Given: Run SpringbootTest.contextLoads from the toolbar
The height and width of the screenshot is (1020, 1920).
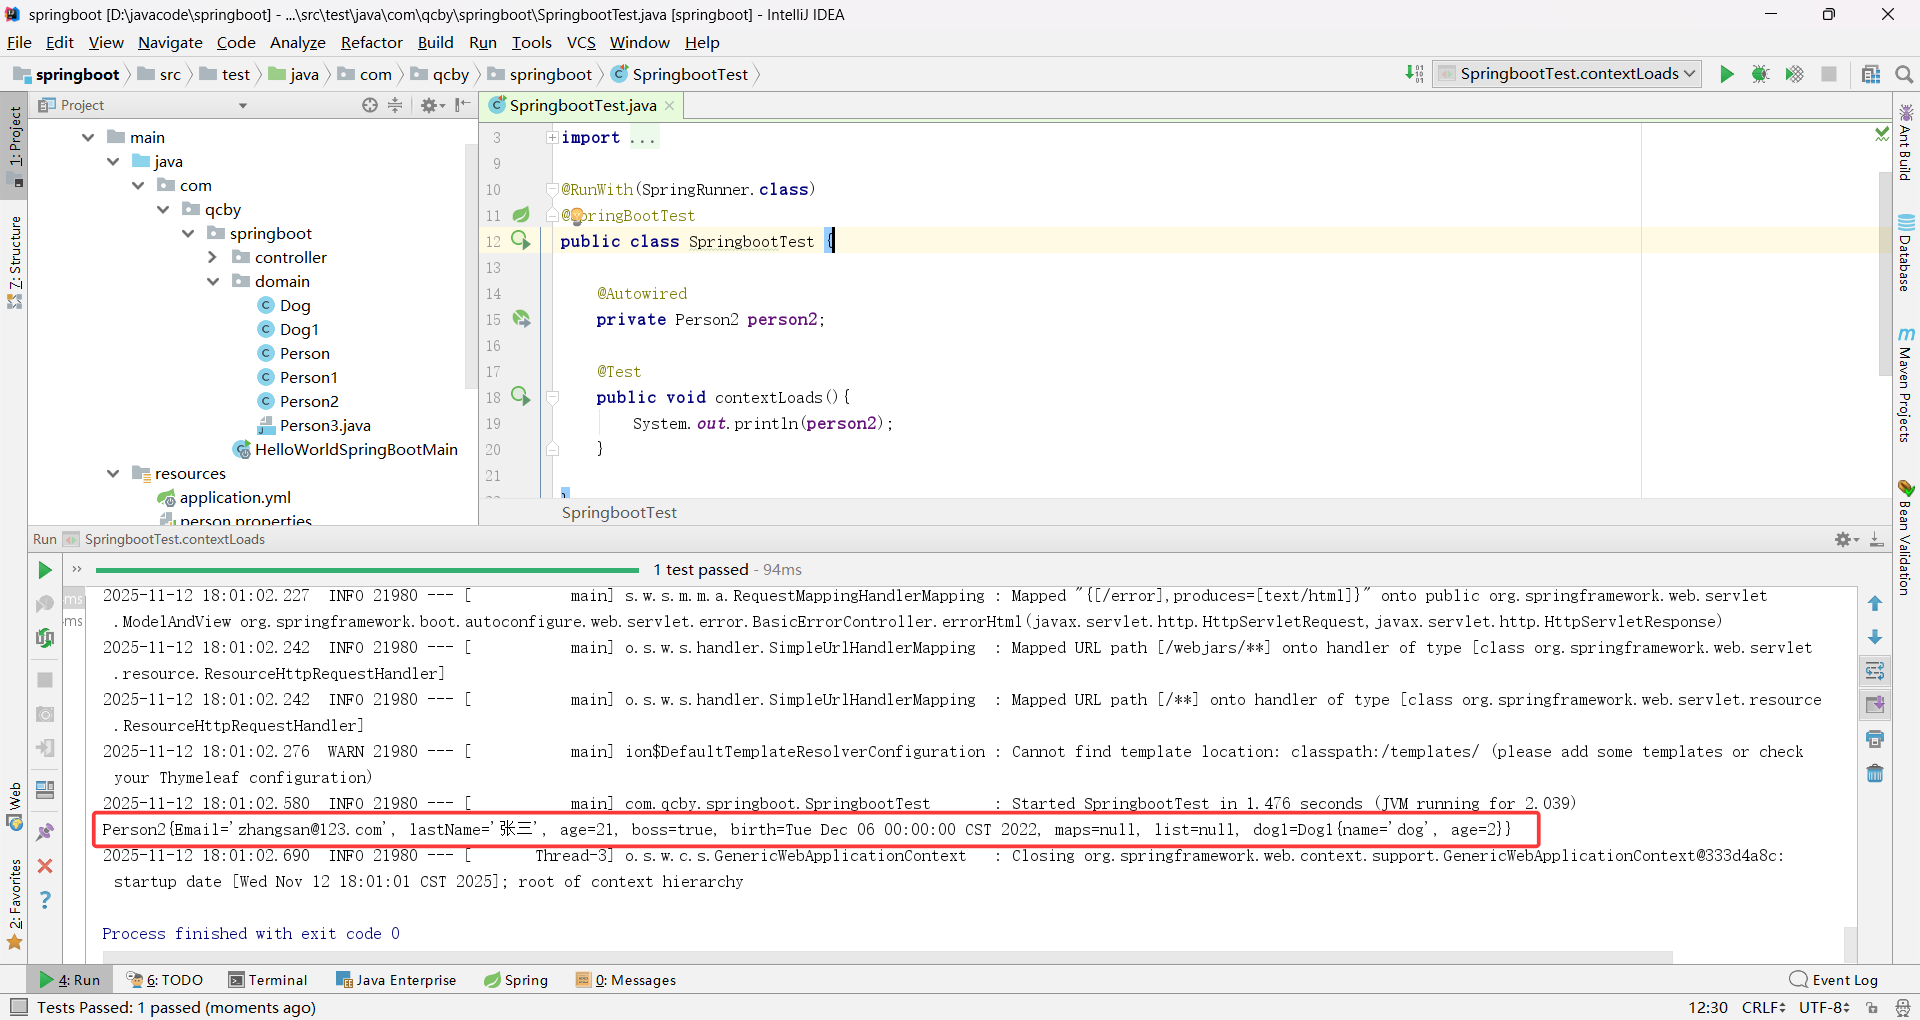Looking at the screenshot, I should coord(1727,74).
